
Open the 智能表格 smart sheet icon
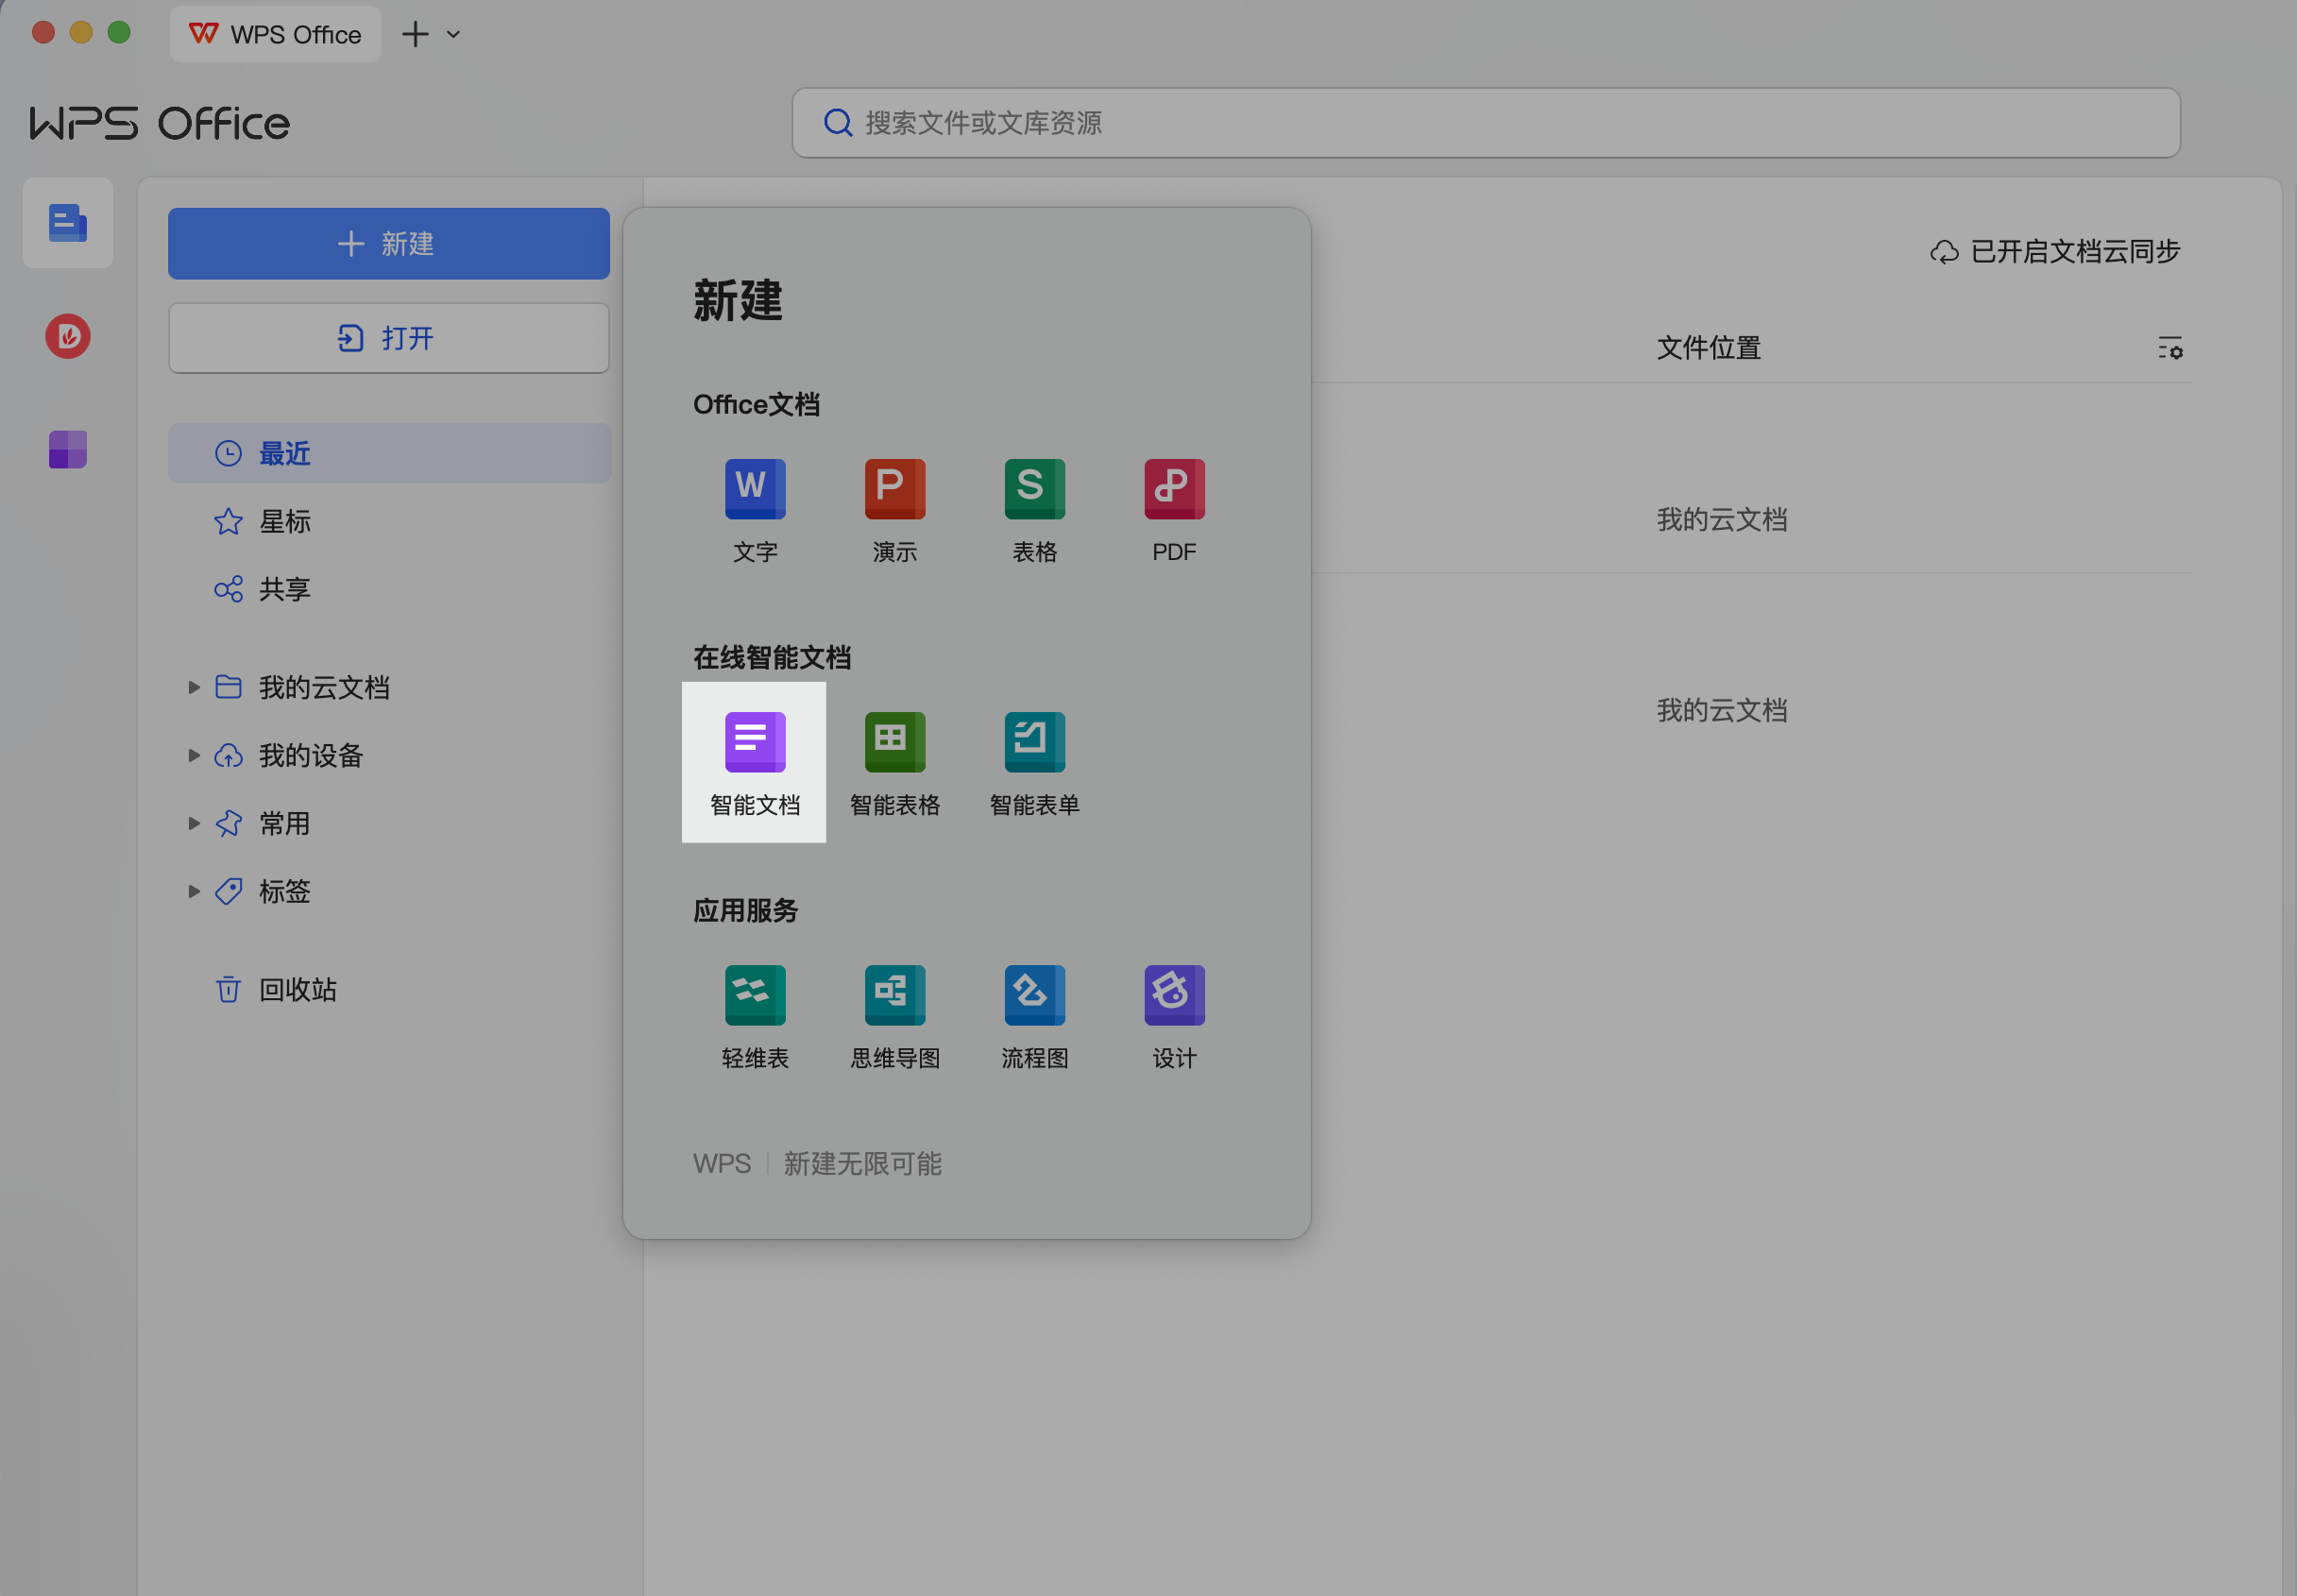895,743
